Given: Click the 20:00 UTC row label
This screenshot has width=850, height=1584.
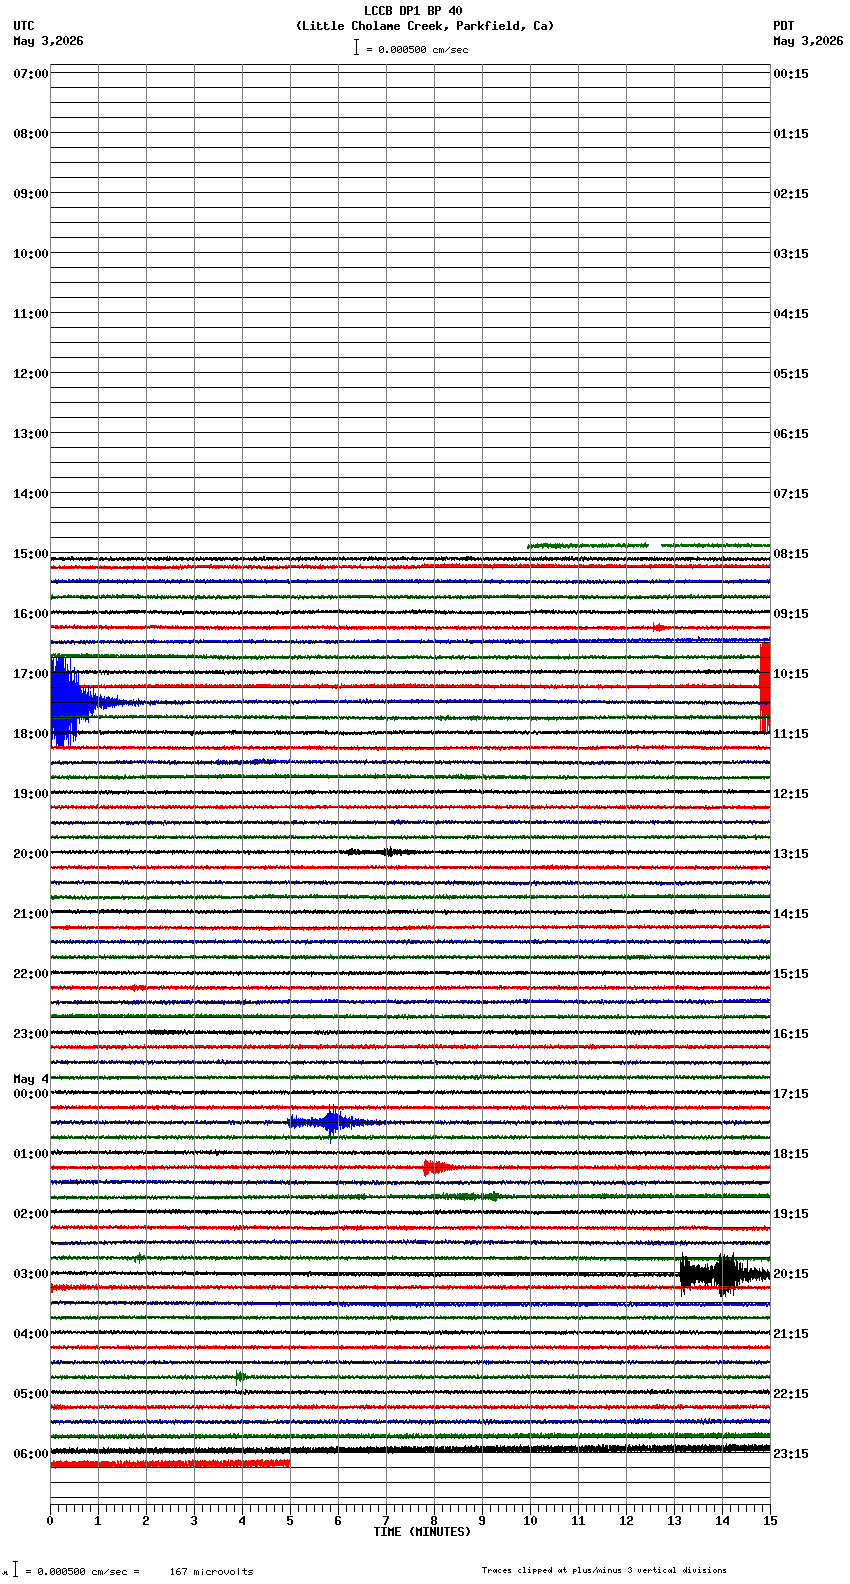Looking at the screenshot, I should [x=31, y=854].
